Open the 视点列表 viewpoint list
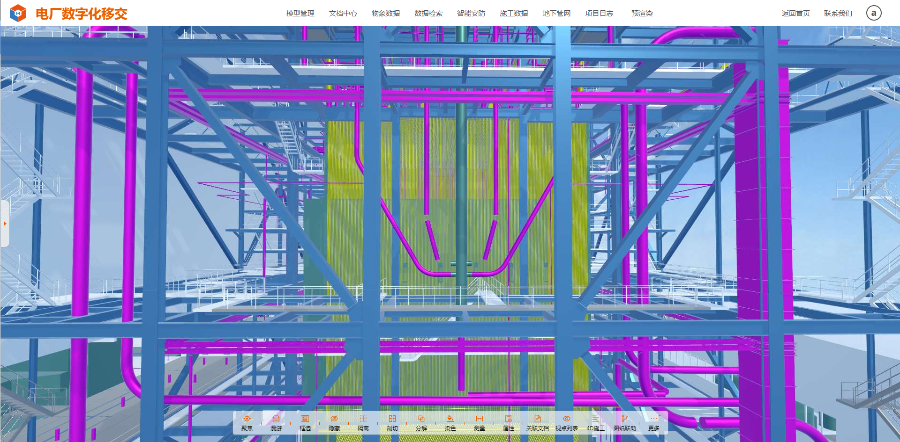This screenshot has height=442, width=900. [566, 422]
